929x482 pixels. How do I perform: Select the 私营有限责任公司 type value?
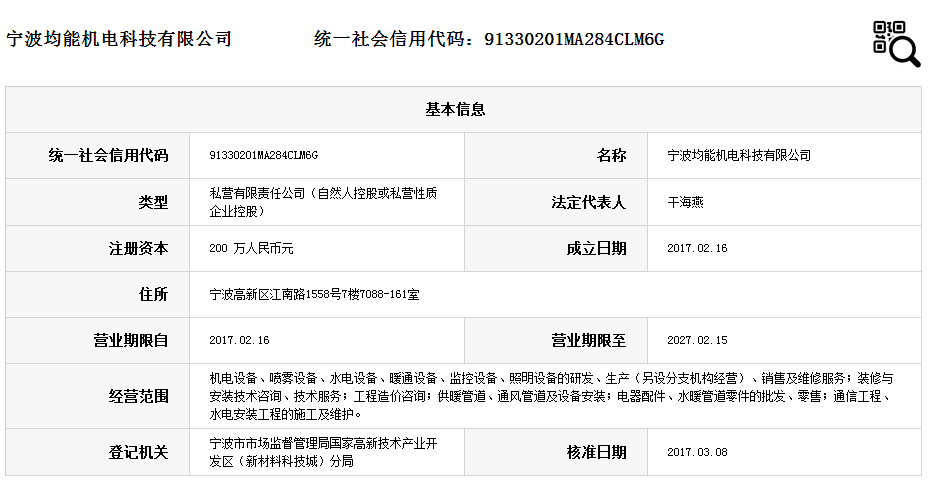[323, 202]
